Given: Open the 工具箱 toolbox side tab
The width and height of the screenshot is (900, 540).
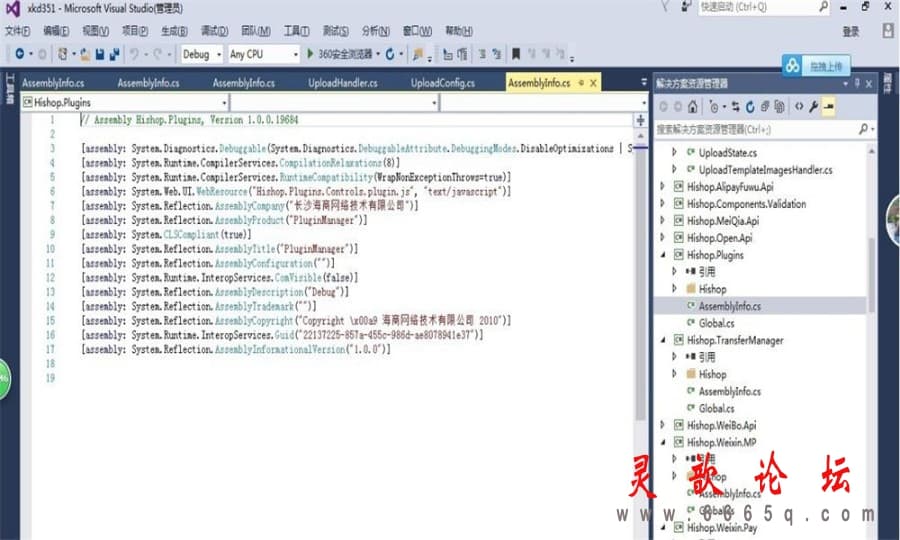Looking at the screenshot, I should click(9, 89).
